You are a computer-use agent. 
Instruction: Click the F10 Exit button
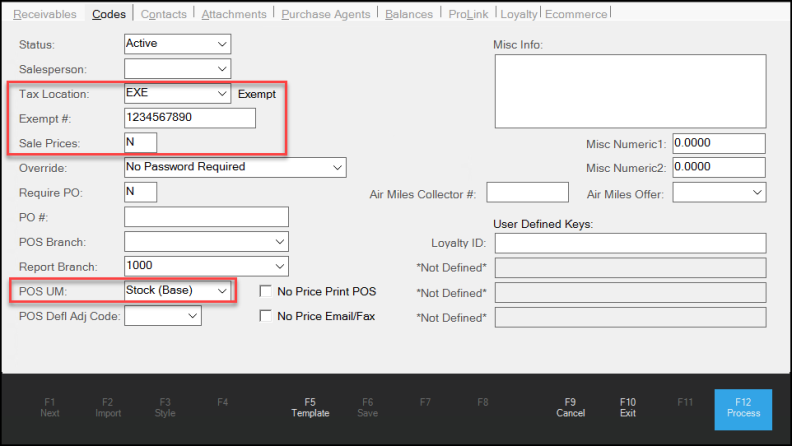pos(627,407)
